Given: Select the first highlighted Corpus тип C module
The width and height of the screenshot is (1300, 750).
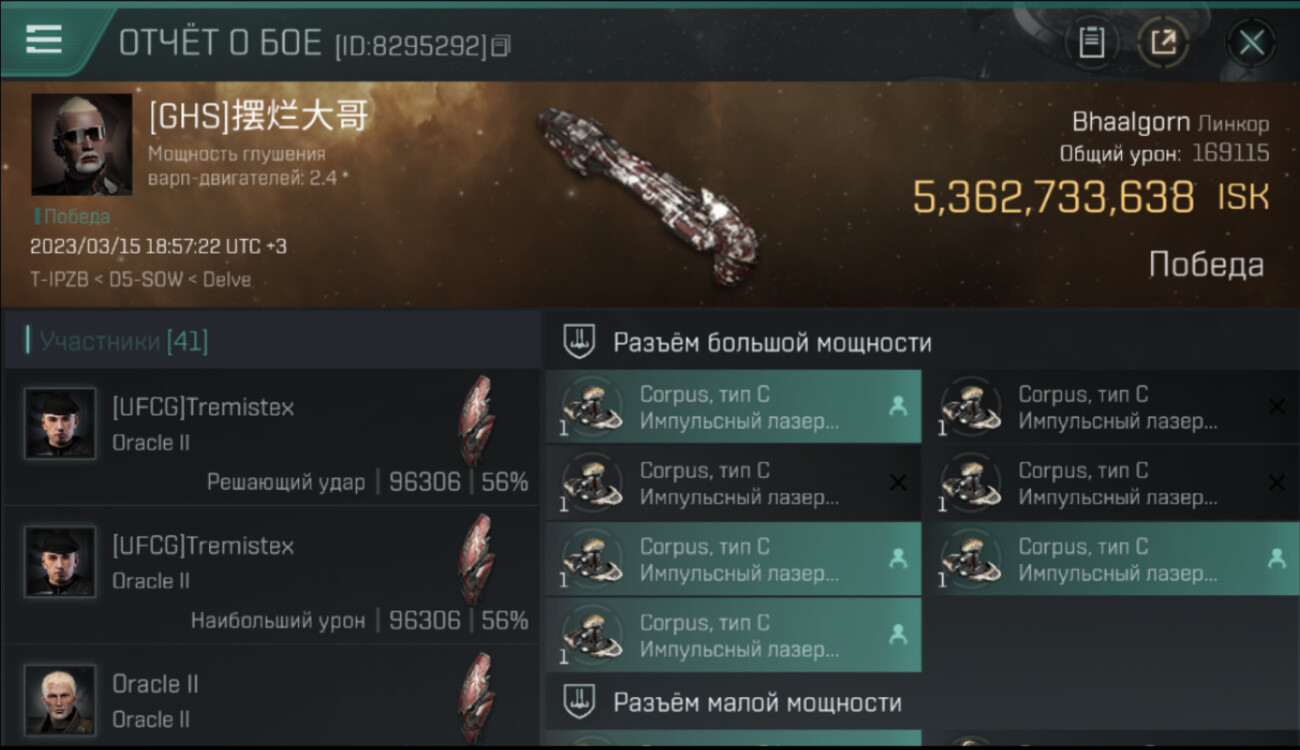Looking at the screenshot, I should [733, 407].
